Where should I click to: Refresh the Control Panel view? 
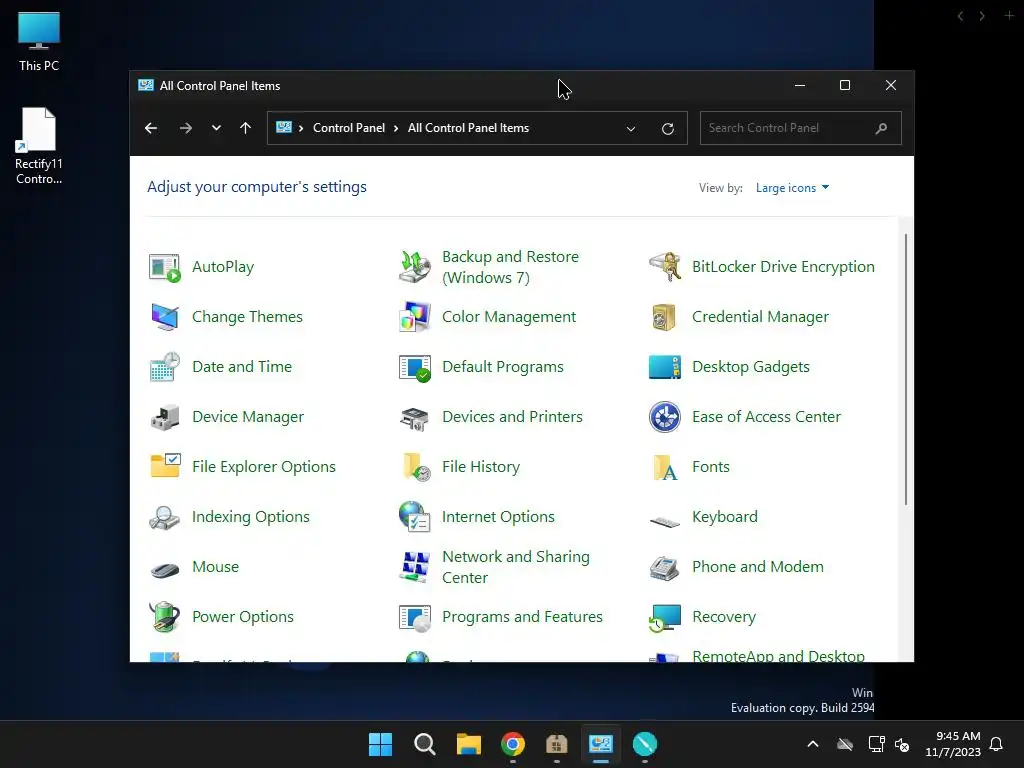click(x=667, y=129)
